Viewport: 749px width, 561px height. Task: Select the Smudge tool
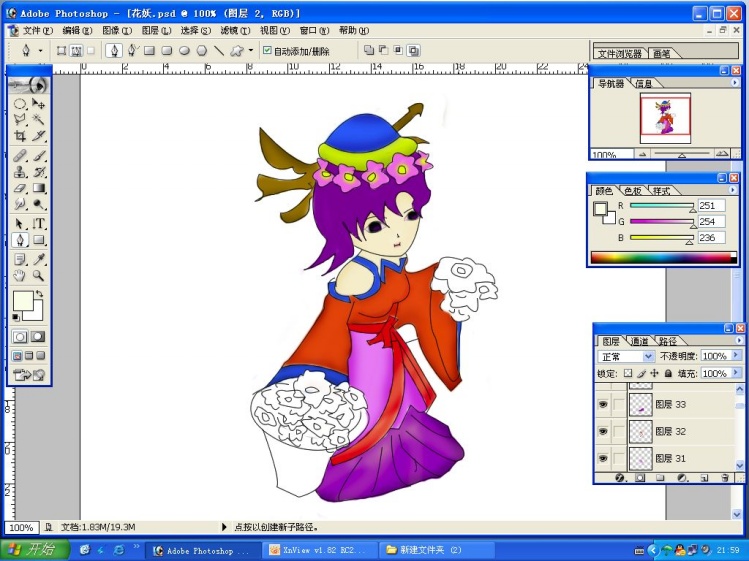pos(20,205)
